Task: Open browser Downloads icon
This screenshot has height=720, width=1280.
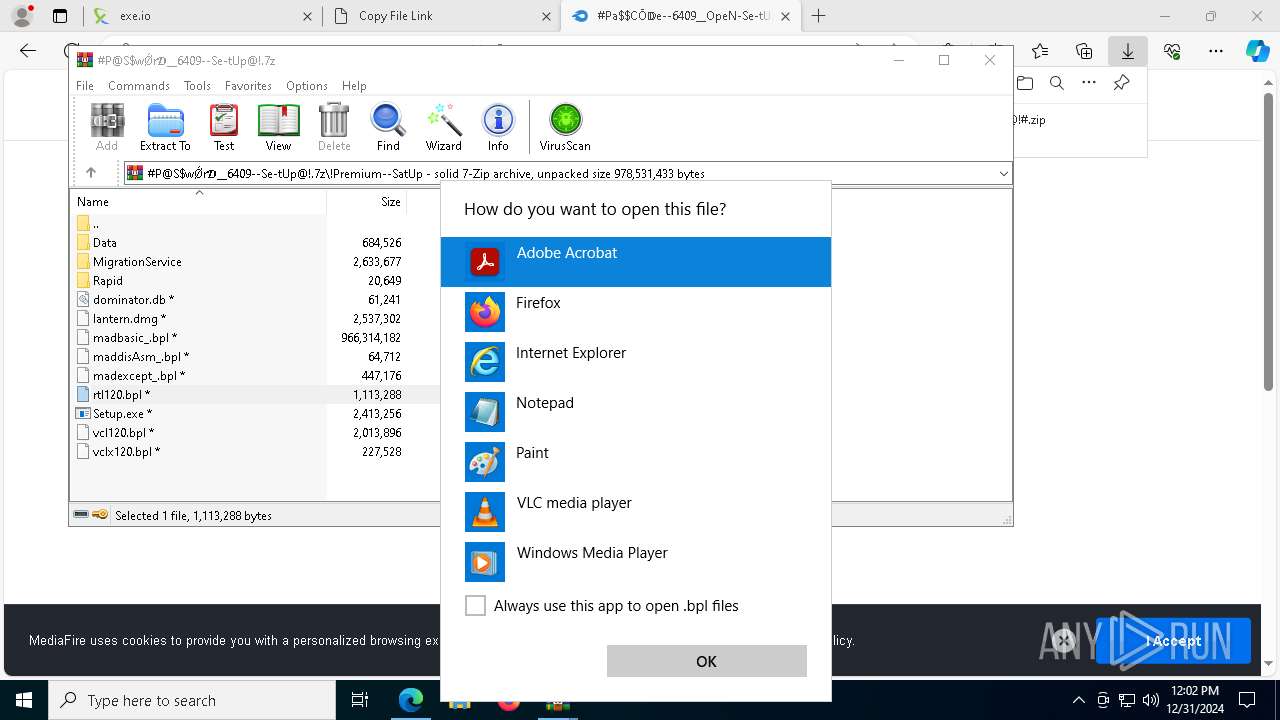Action: (x=1128, y=51)
